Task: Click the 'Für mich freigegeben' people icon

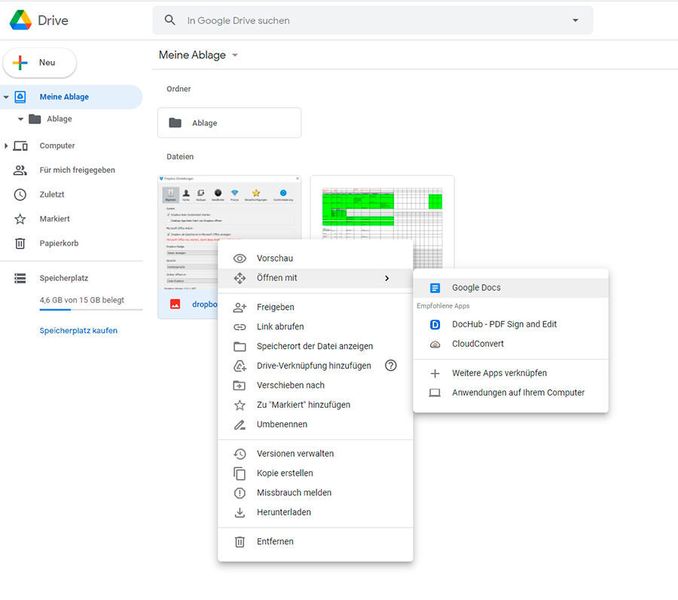Action: [20, 170]
